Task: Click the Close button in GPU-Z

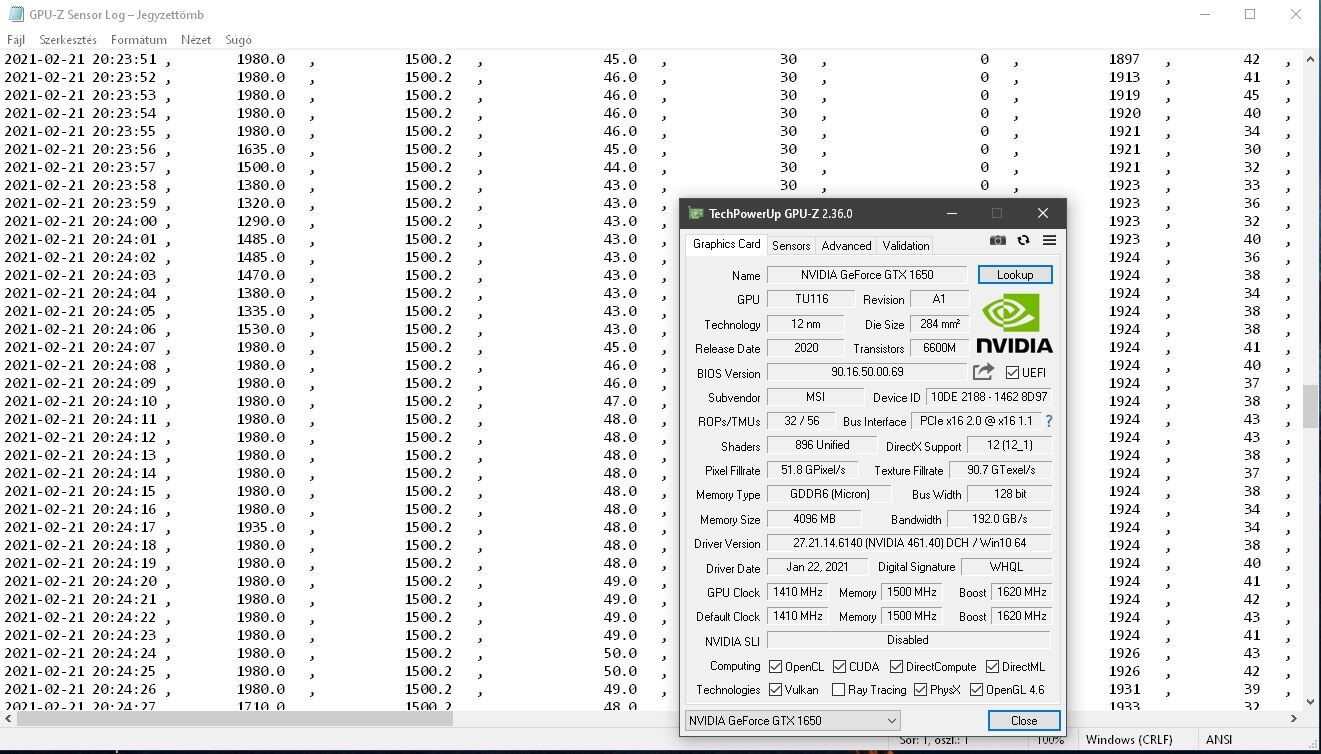Action: (1024, 720)
